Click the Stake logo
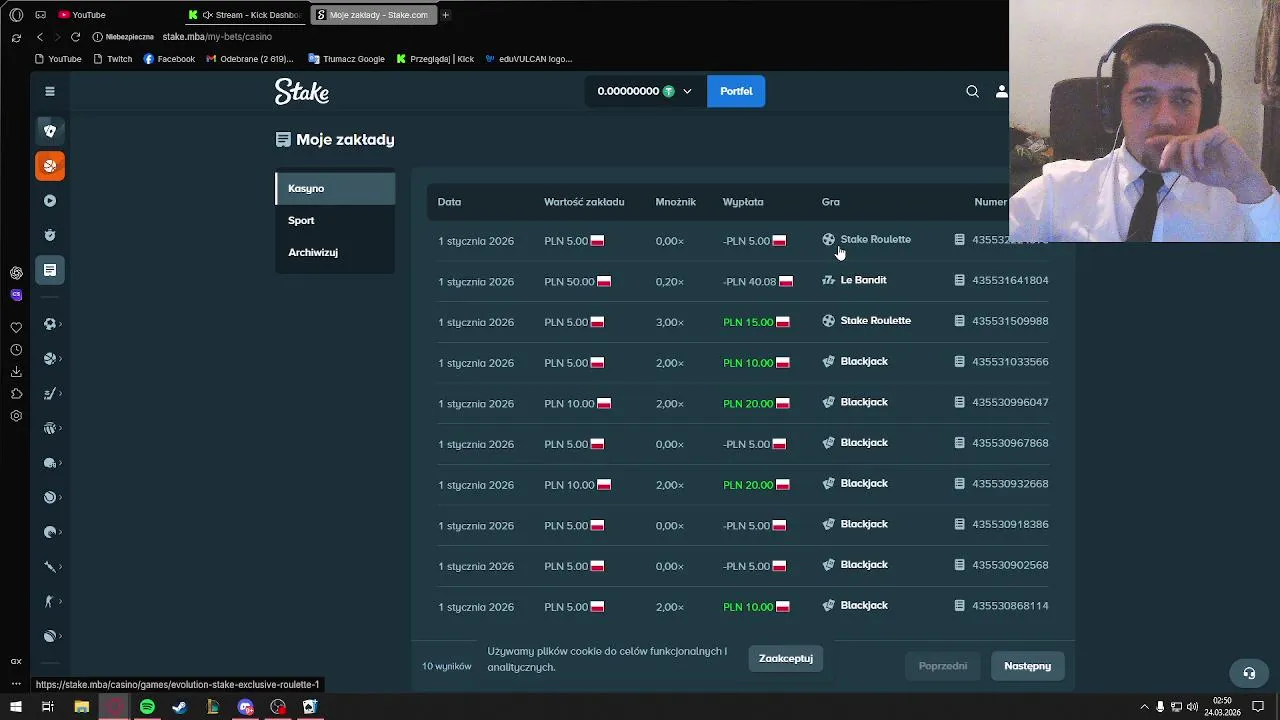This screenshot has width=1280, height=720. [302, 91]
